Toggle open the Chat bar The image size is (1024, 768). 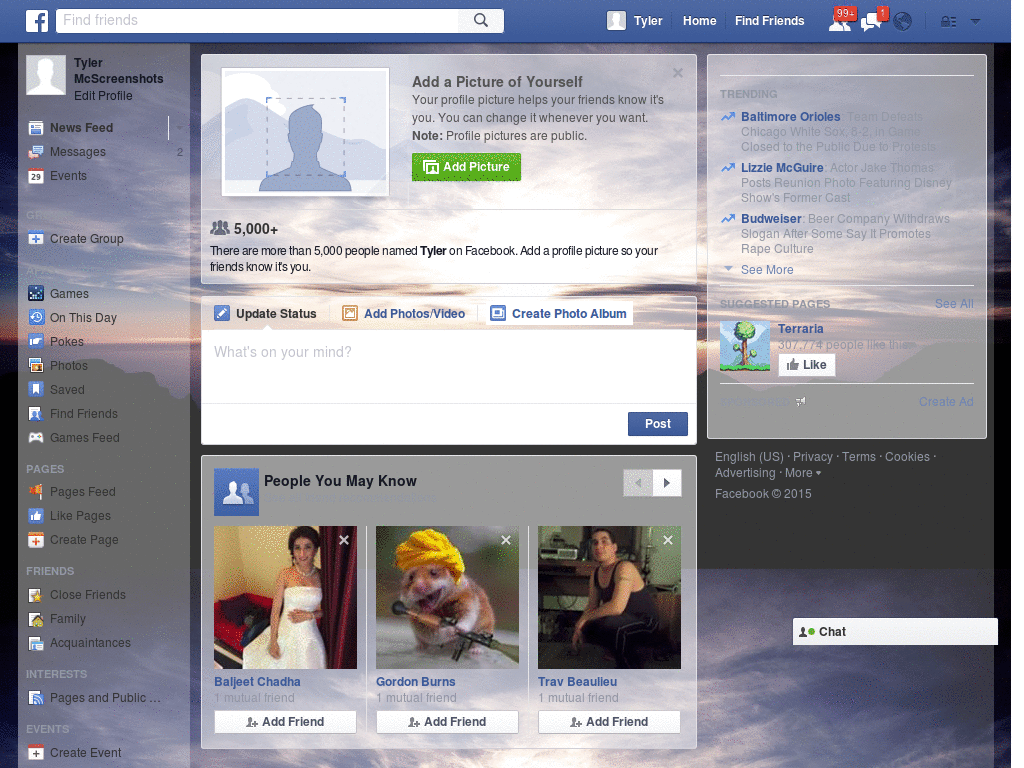tap(895, 631)
